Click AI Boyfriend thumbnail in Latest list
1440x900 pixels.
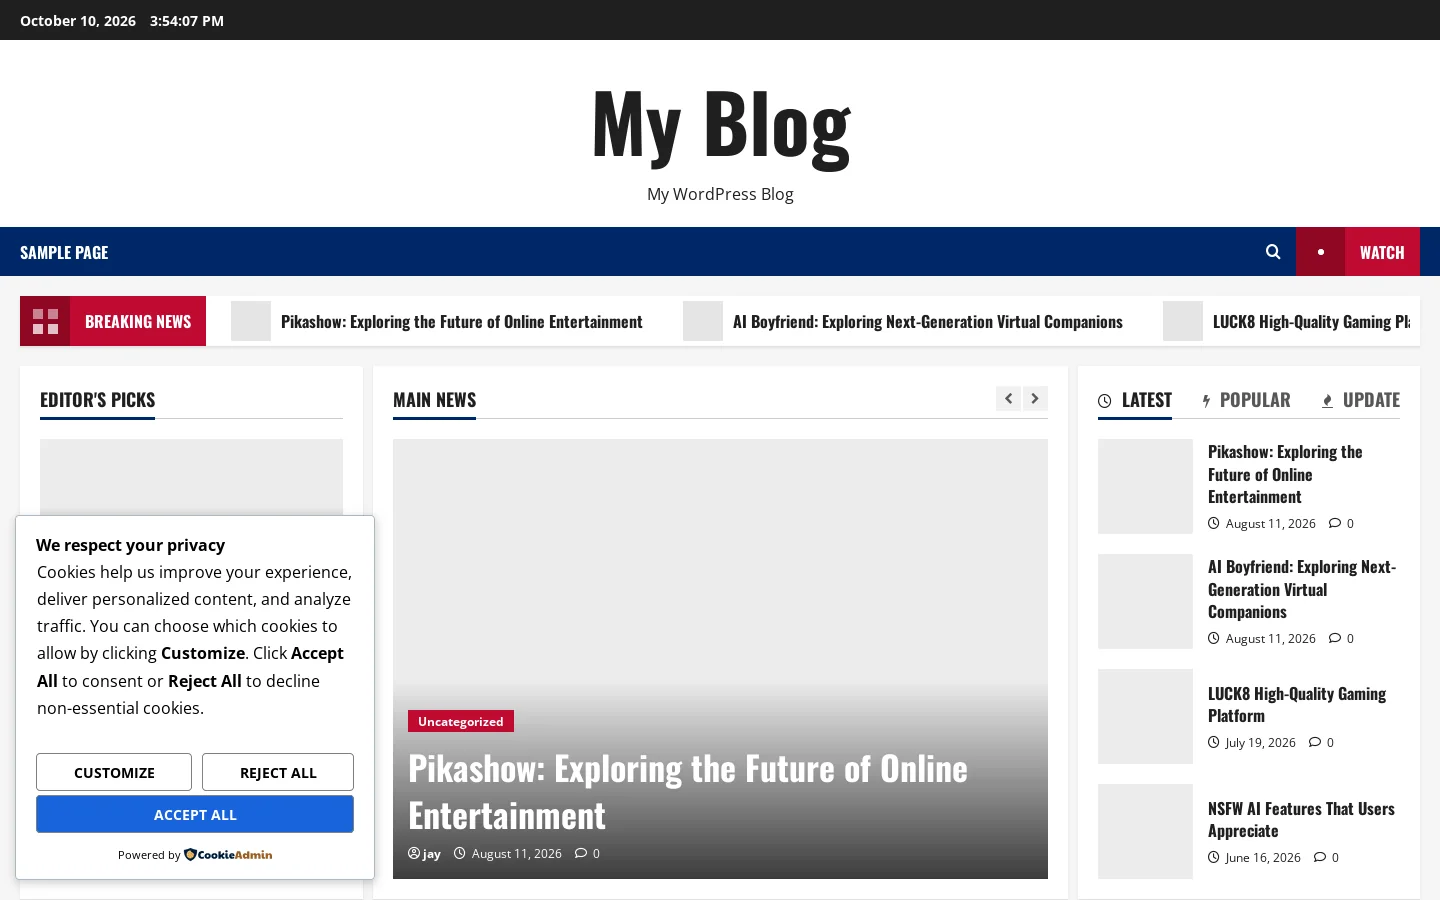pyautogui.click(x=1145, y=601)
